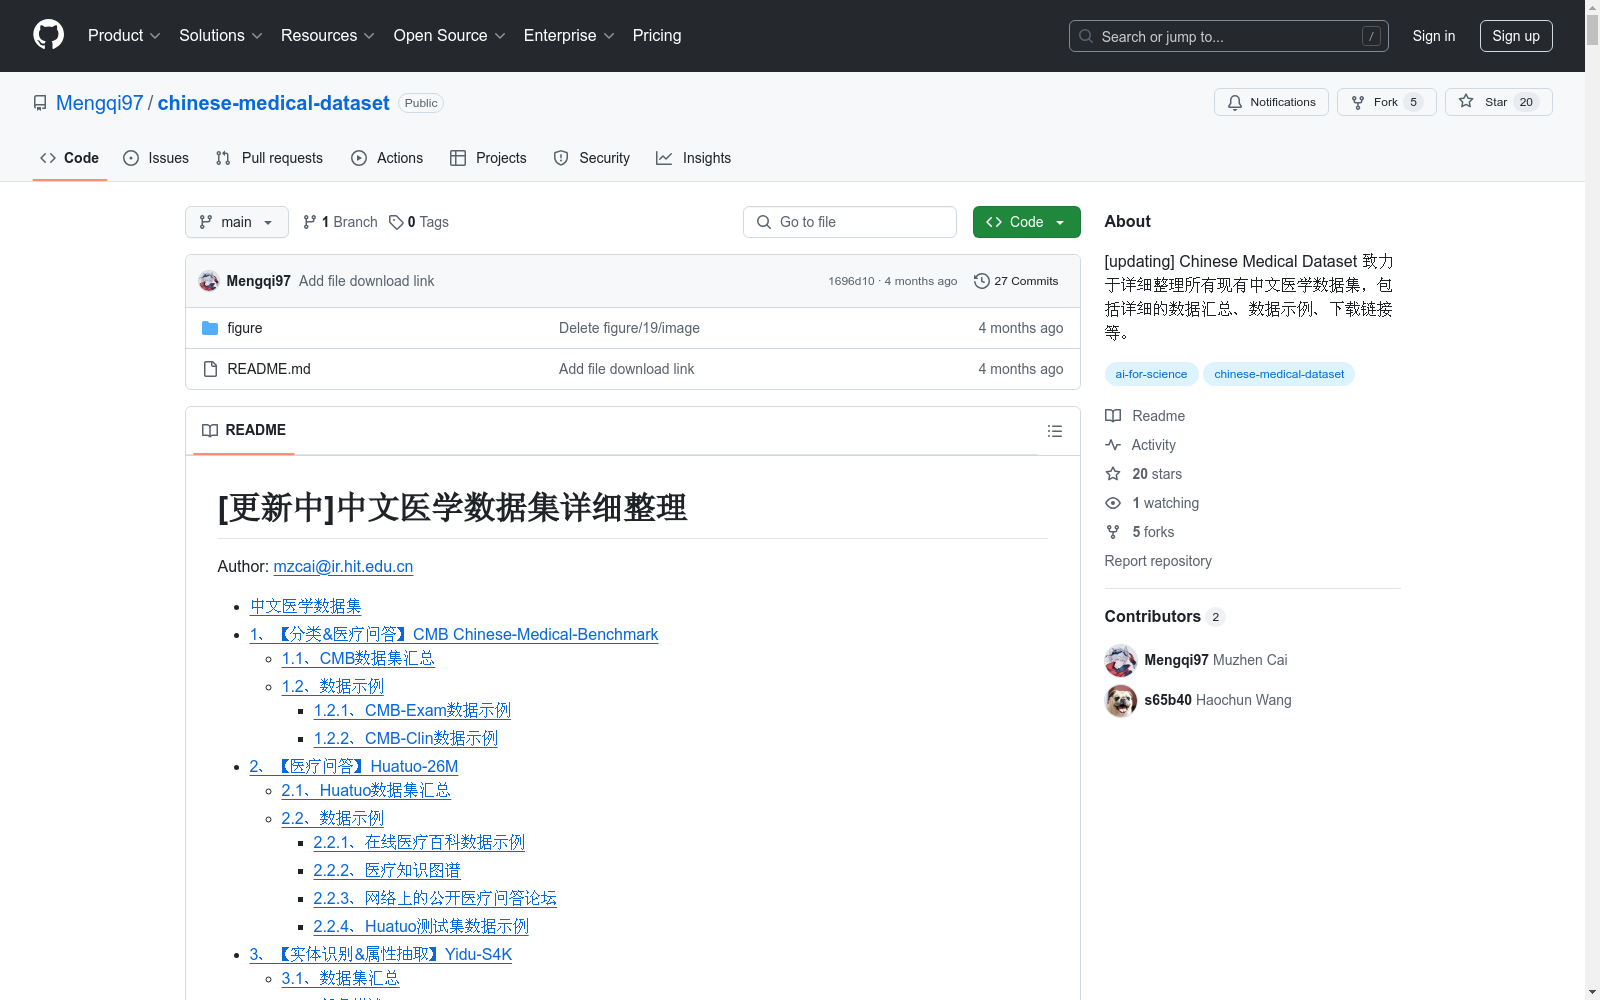Open the README.md file

pyautogui.click(x=269, y=369)
